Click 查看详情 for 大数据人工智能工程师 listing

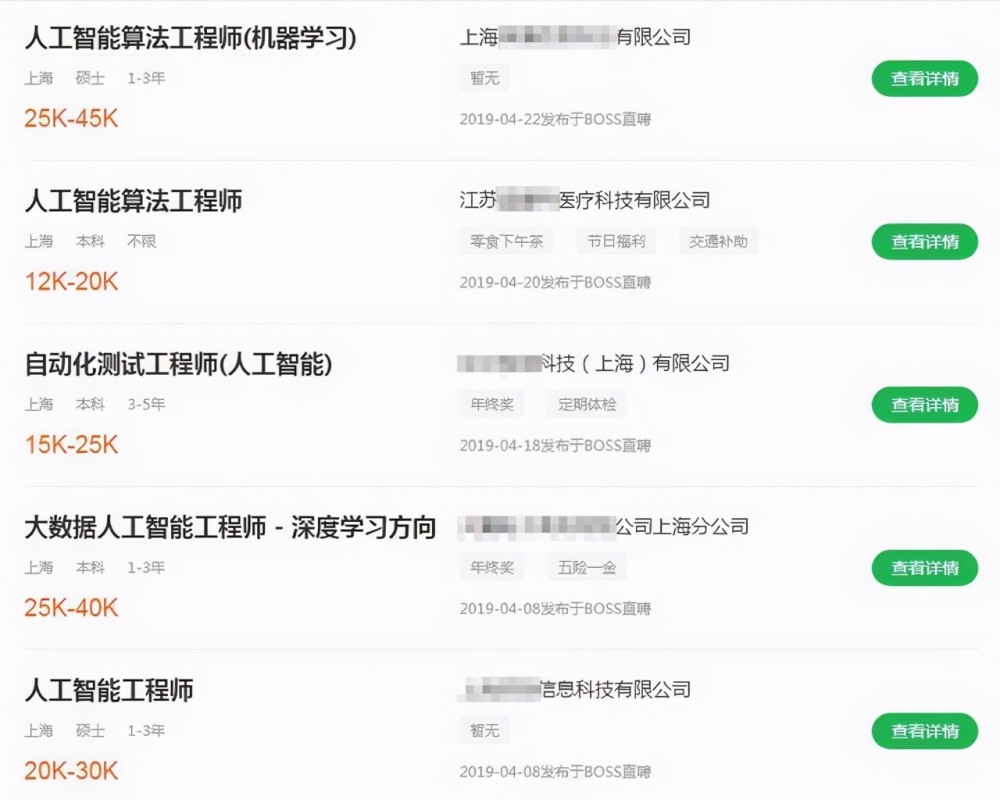pos(924,568)
